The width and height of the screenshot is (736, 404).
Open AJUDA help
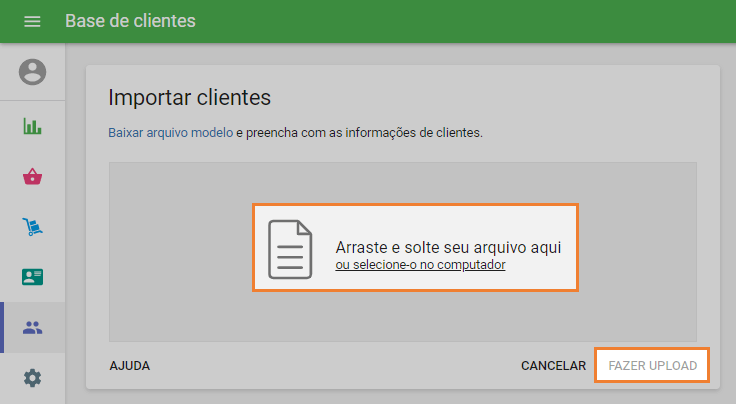(x=130, y=366)
